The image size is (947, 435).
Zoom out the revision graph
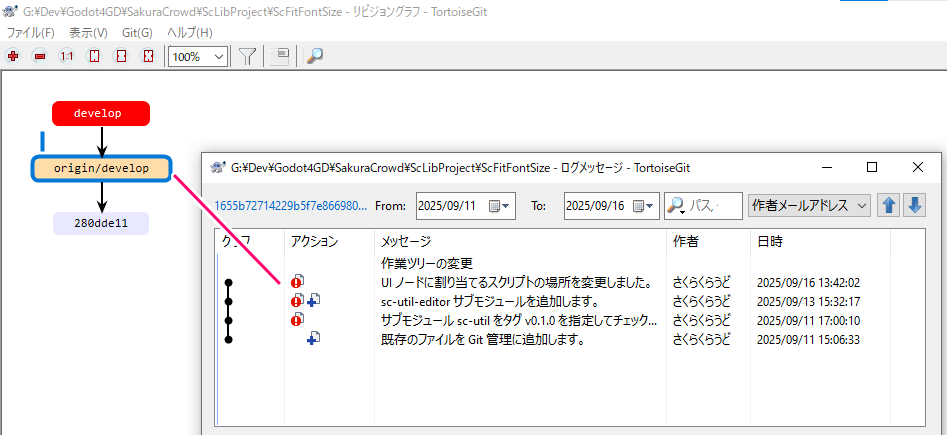click(40, 56)
